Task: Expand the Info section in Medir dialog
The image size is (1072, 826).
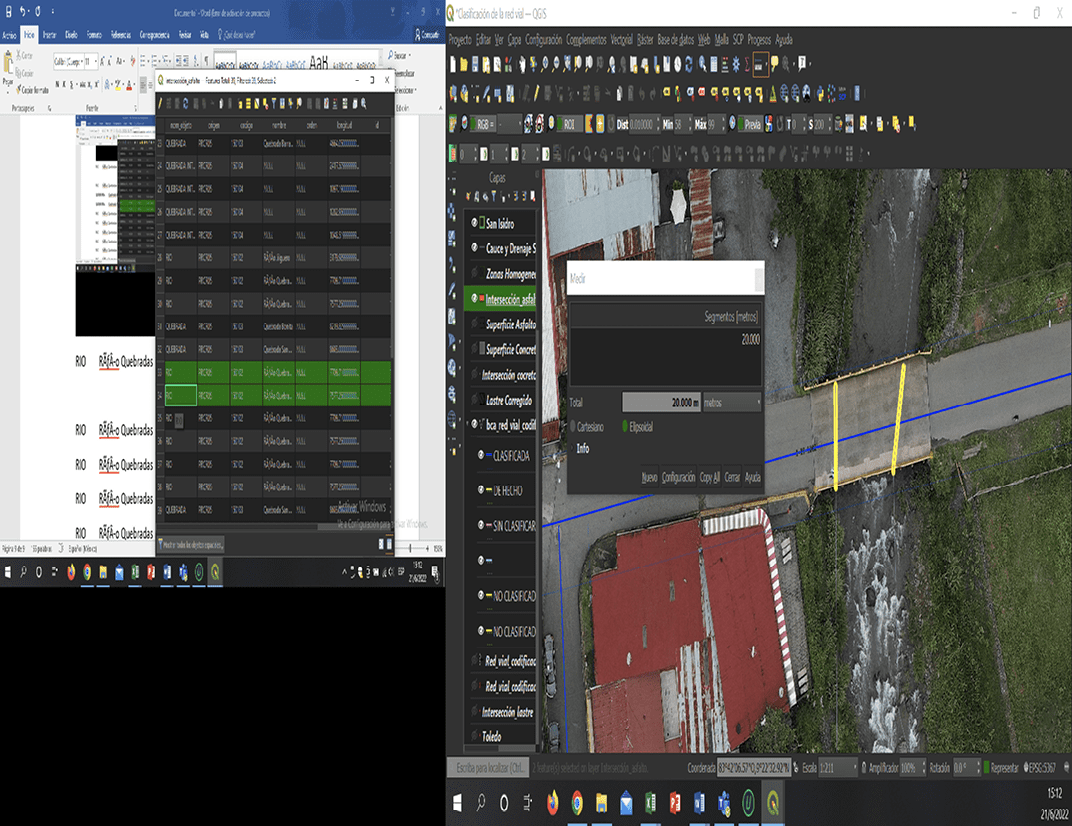Action: 582,449
